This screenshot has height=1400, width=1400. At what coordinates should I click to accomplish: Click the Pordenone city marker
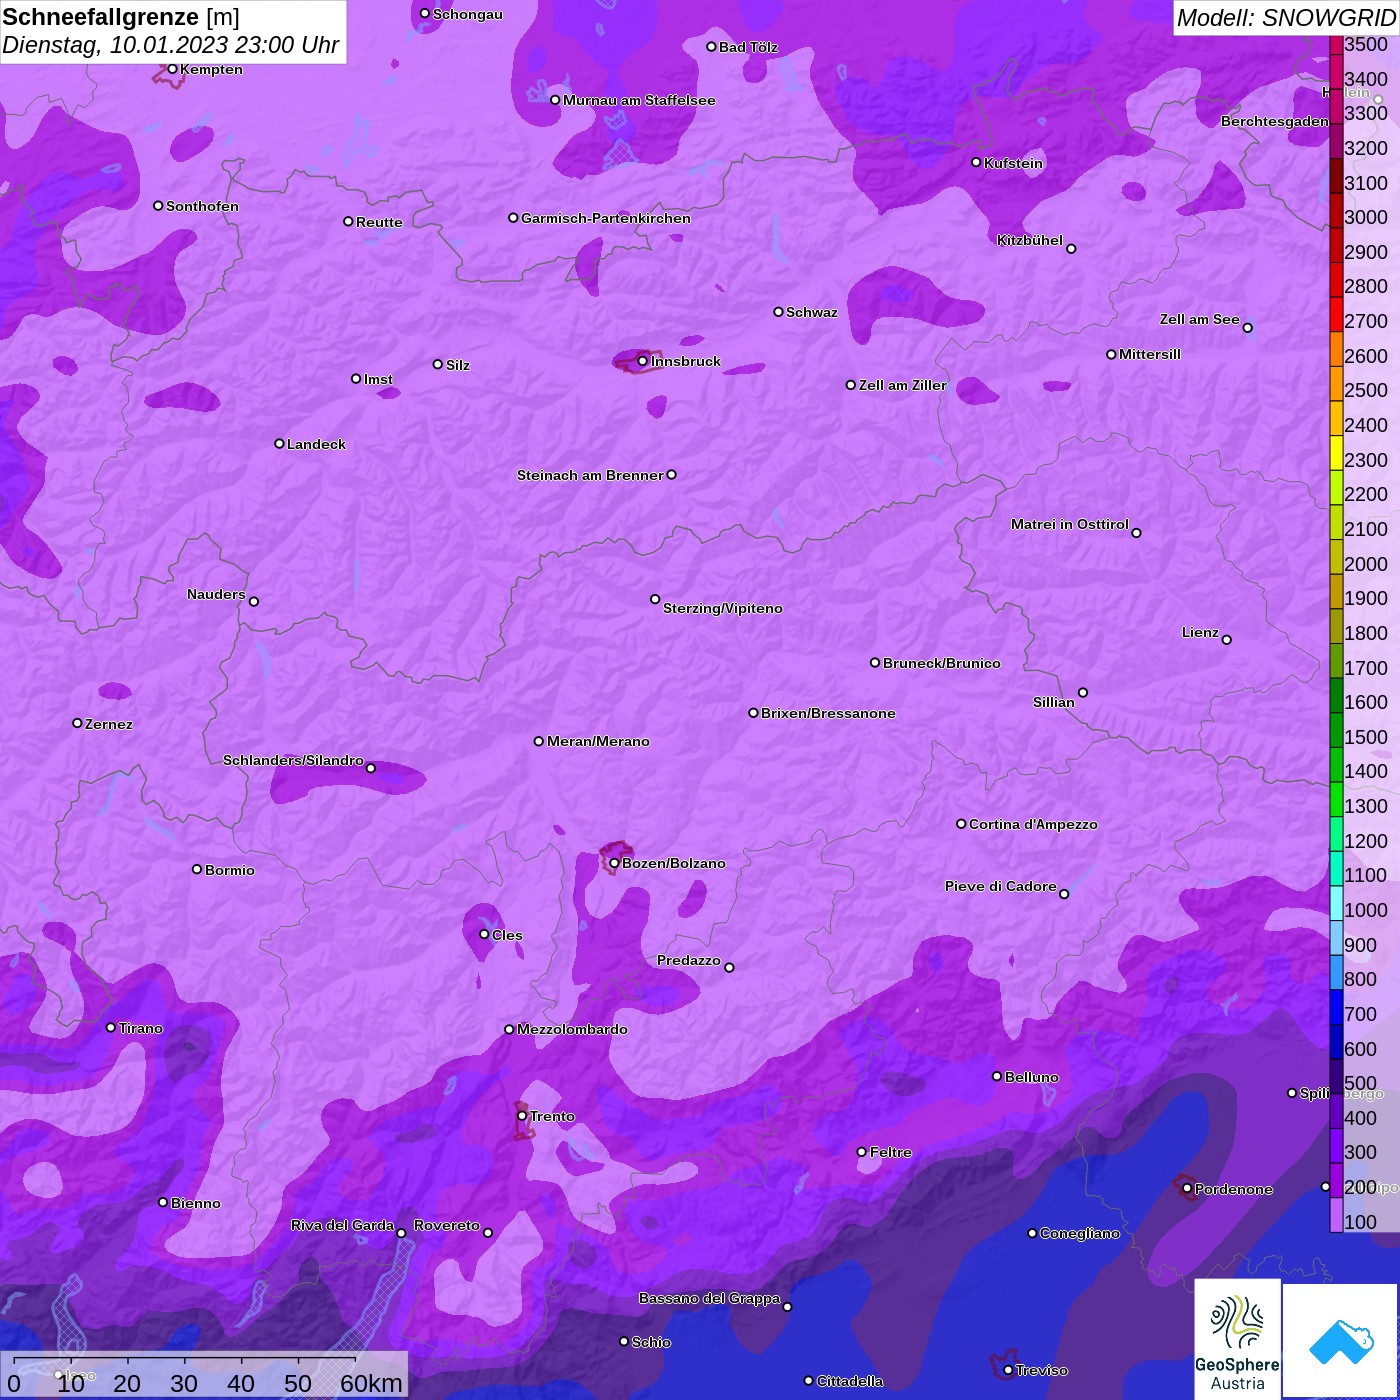point(1187,1188)
